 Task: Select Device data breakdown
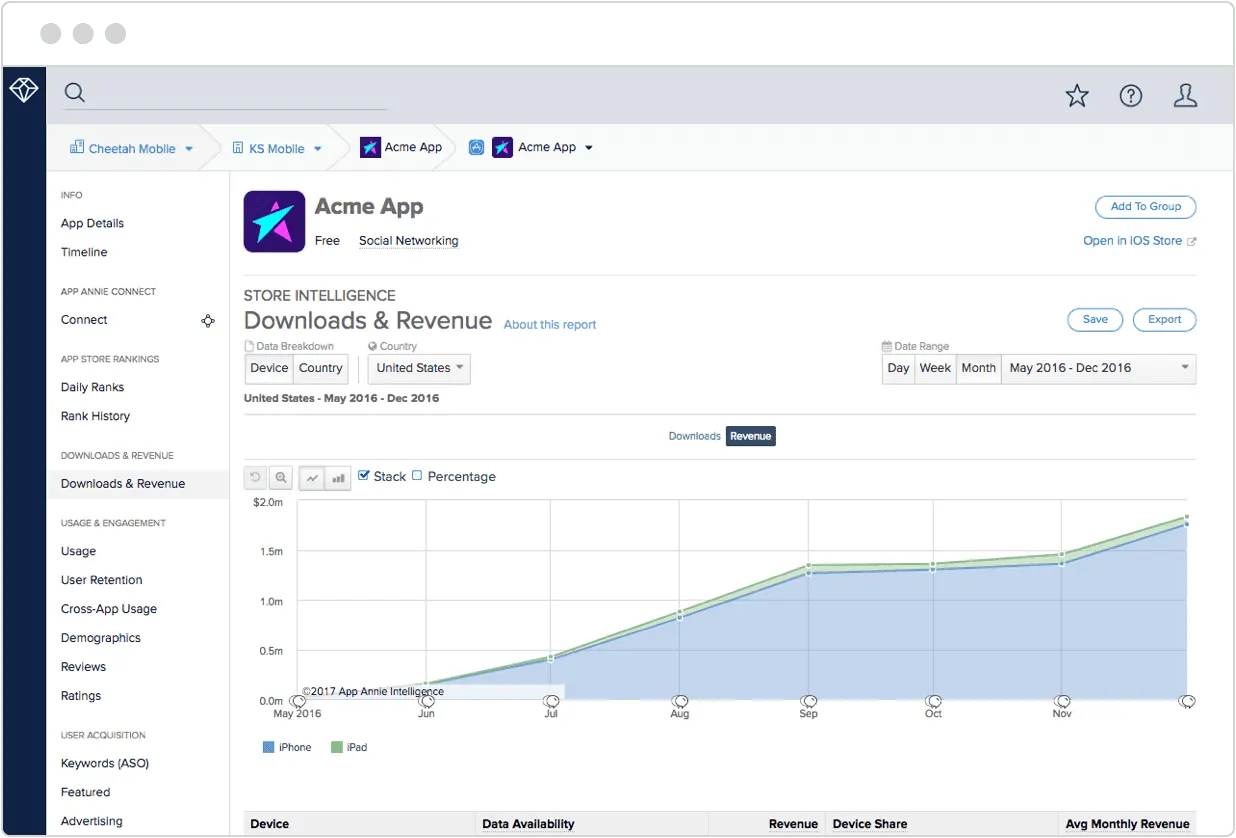[269, 368]
